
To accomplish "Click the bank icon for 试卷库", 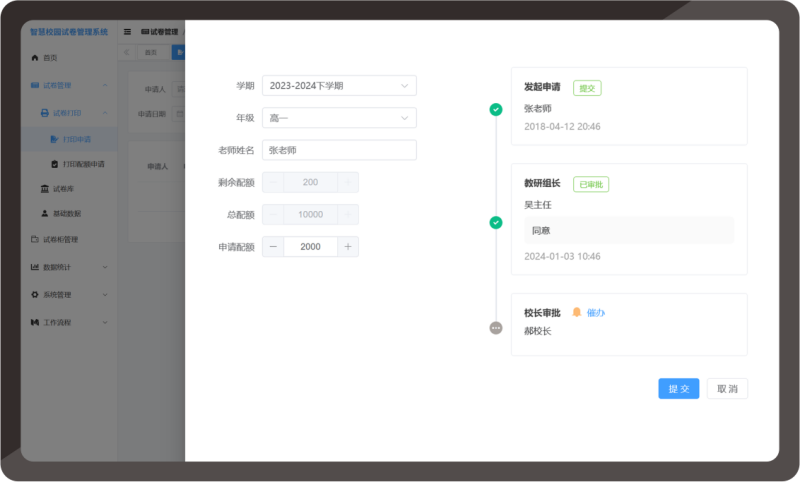I will 45,189.
